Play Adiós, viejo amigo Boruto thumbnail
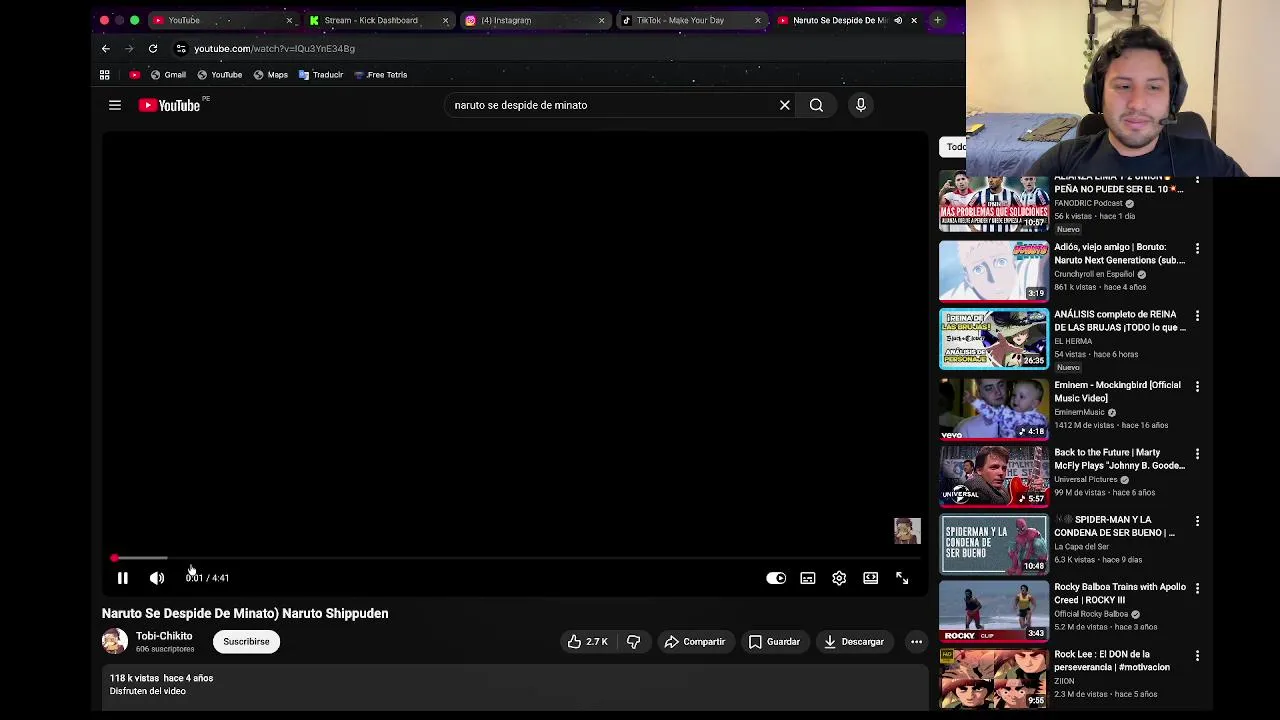 [x=994, y=270]
